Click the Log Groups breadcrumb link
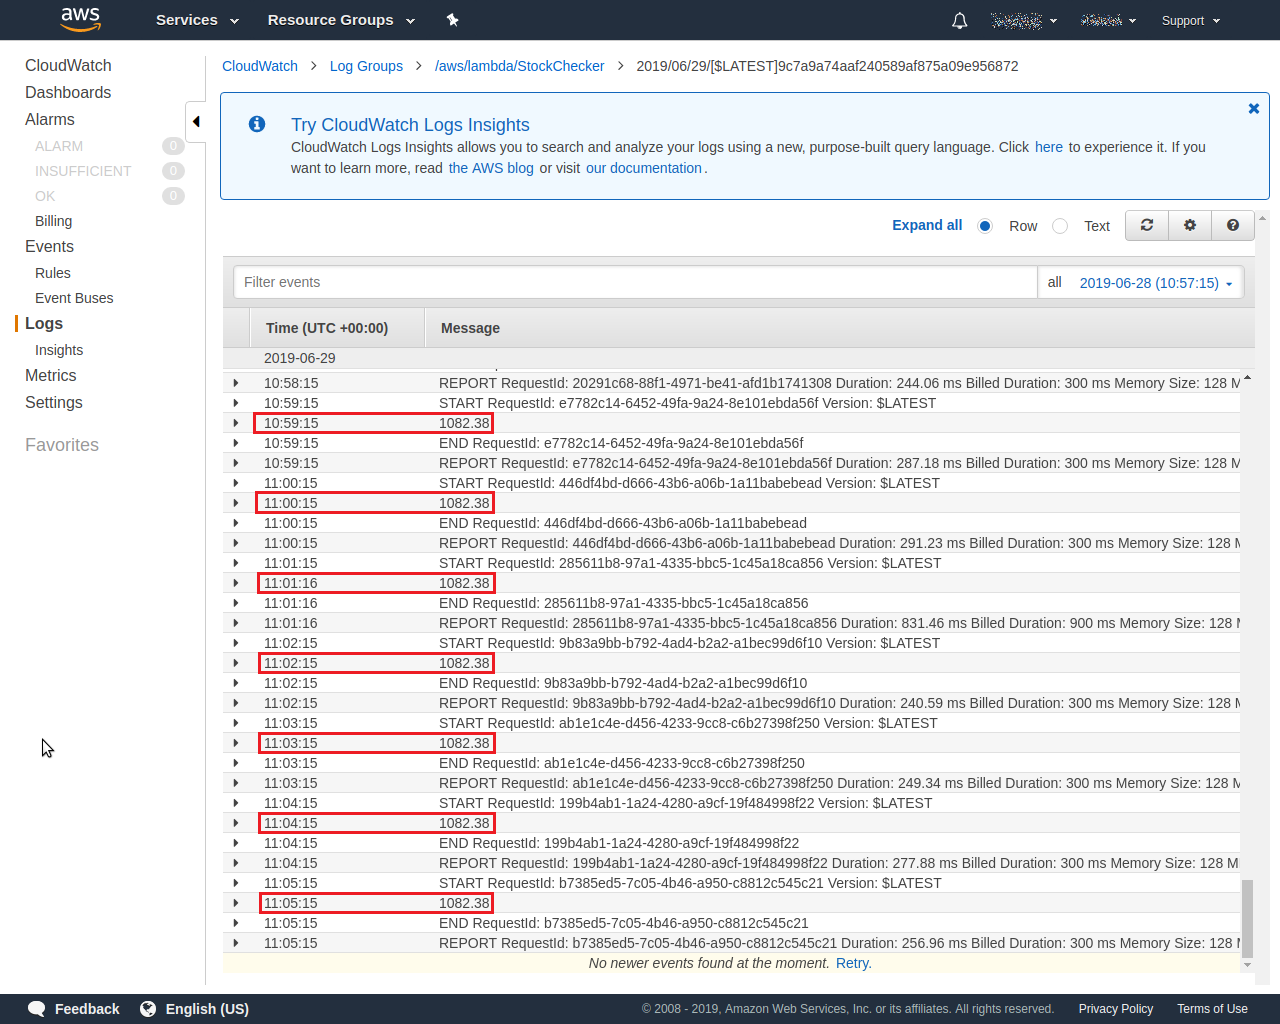1280x1024 pixels. pos(366,66)
